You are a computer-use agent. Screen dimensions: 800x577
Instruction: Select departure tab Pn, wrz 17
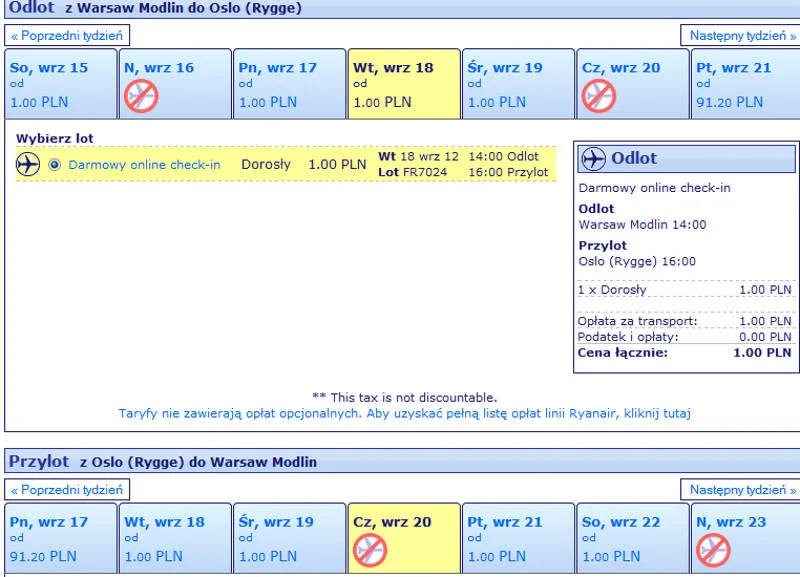point(289,84)
